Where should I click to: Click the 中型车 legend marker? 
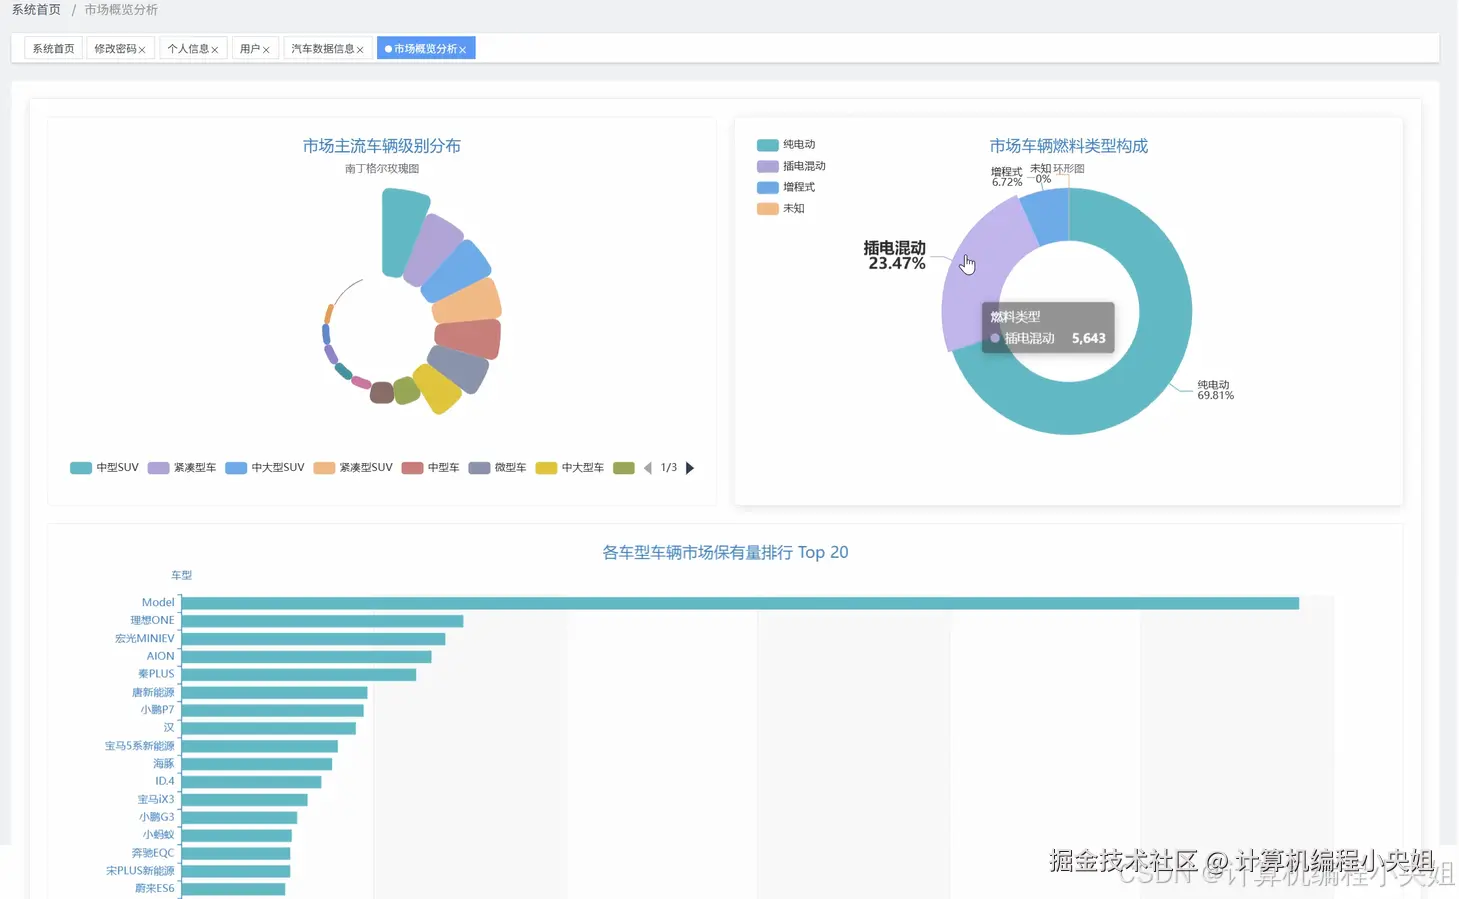pos(411,467)
